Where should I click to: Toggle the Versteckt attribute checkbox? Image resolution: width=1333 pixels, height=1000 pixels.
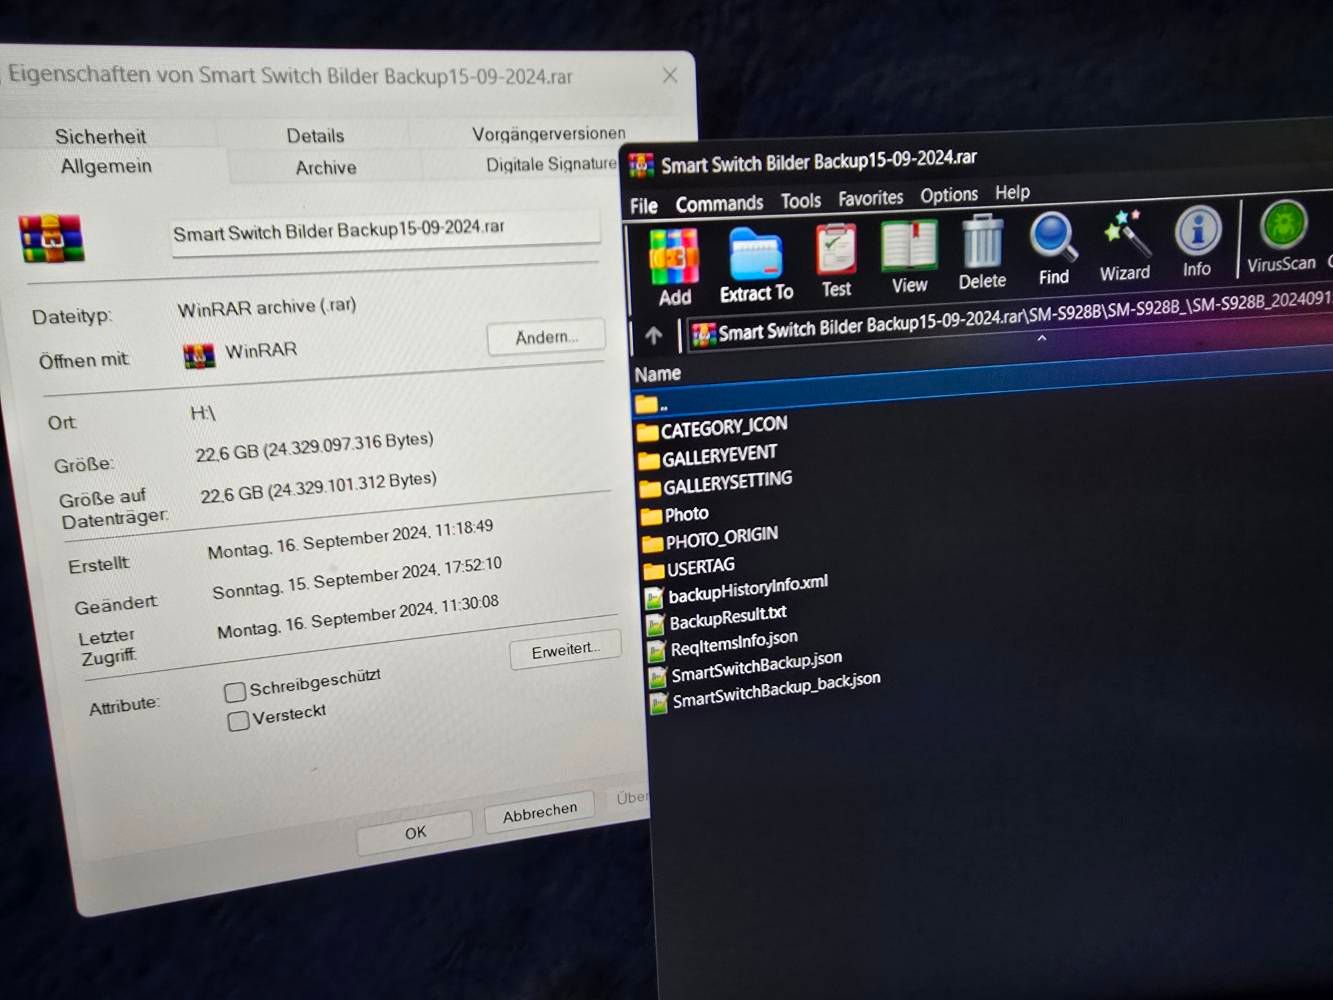pos(238,720)
